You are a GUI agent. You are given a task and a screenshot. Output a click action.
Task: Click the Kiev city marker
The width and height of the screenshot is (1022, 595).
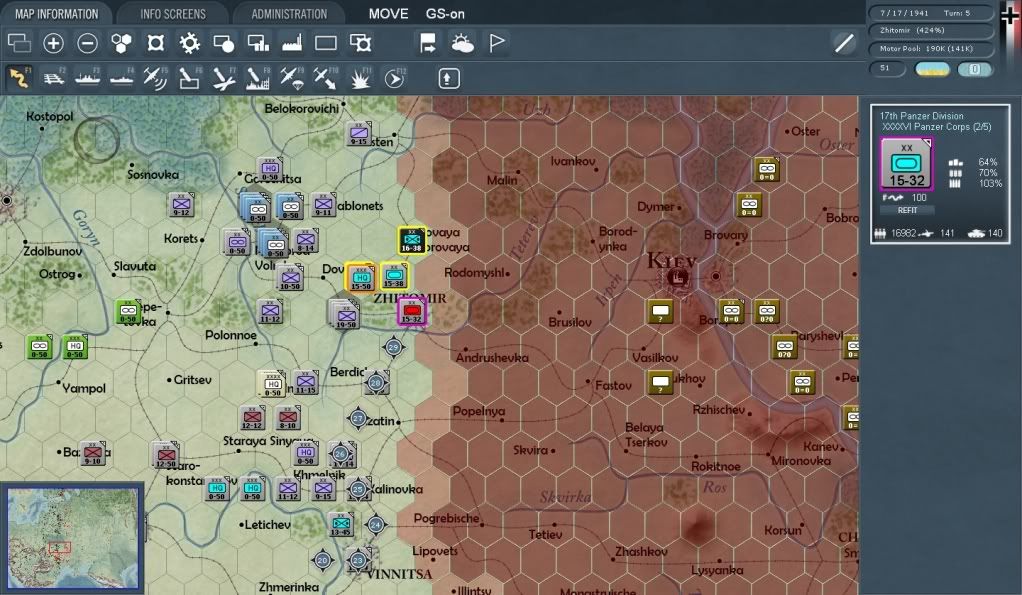[x=677, y=278]
